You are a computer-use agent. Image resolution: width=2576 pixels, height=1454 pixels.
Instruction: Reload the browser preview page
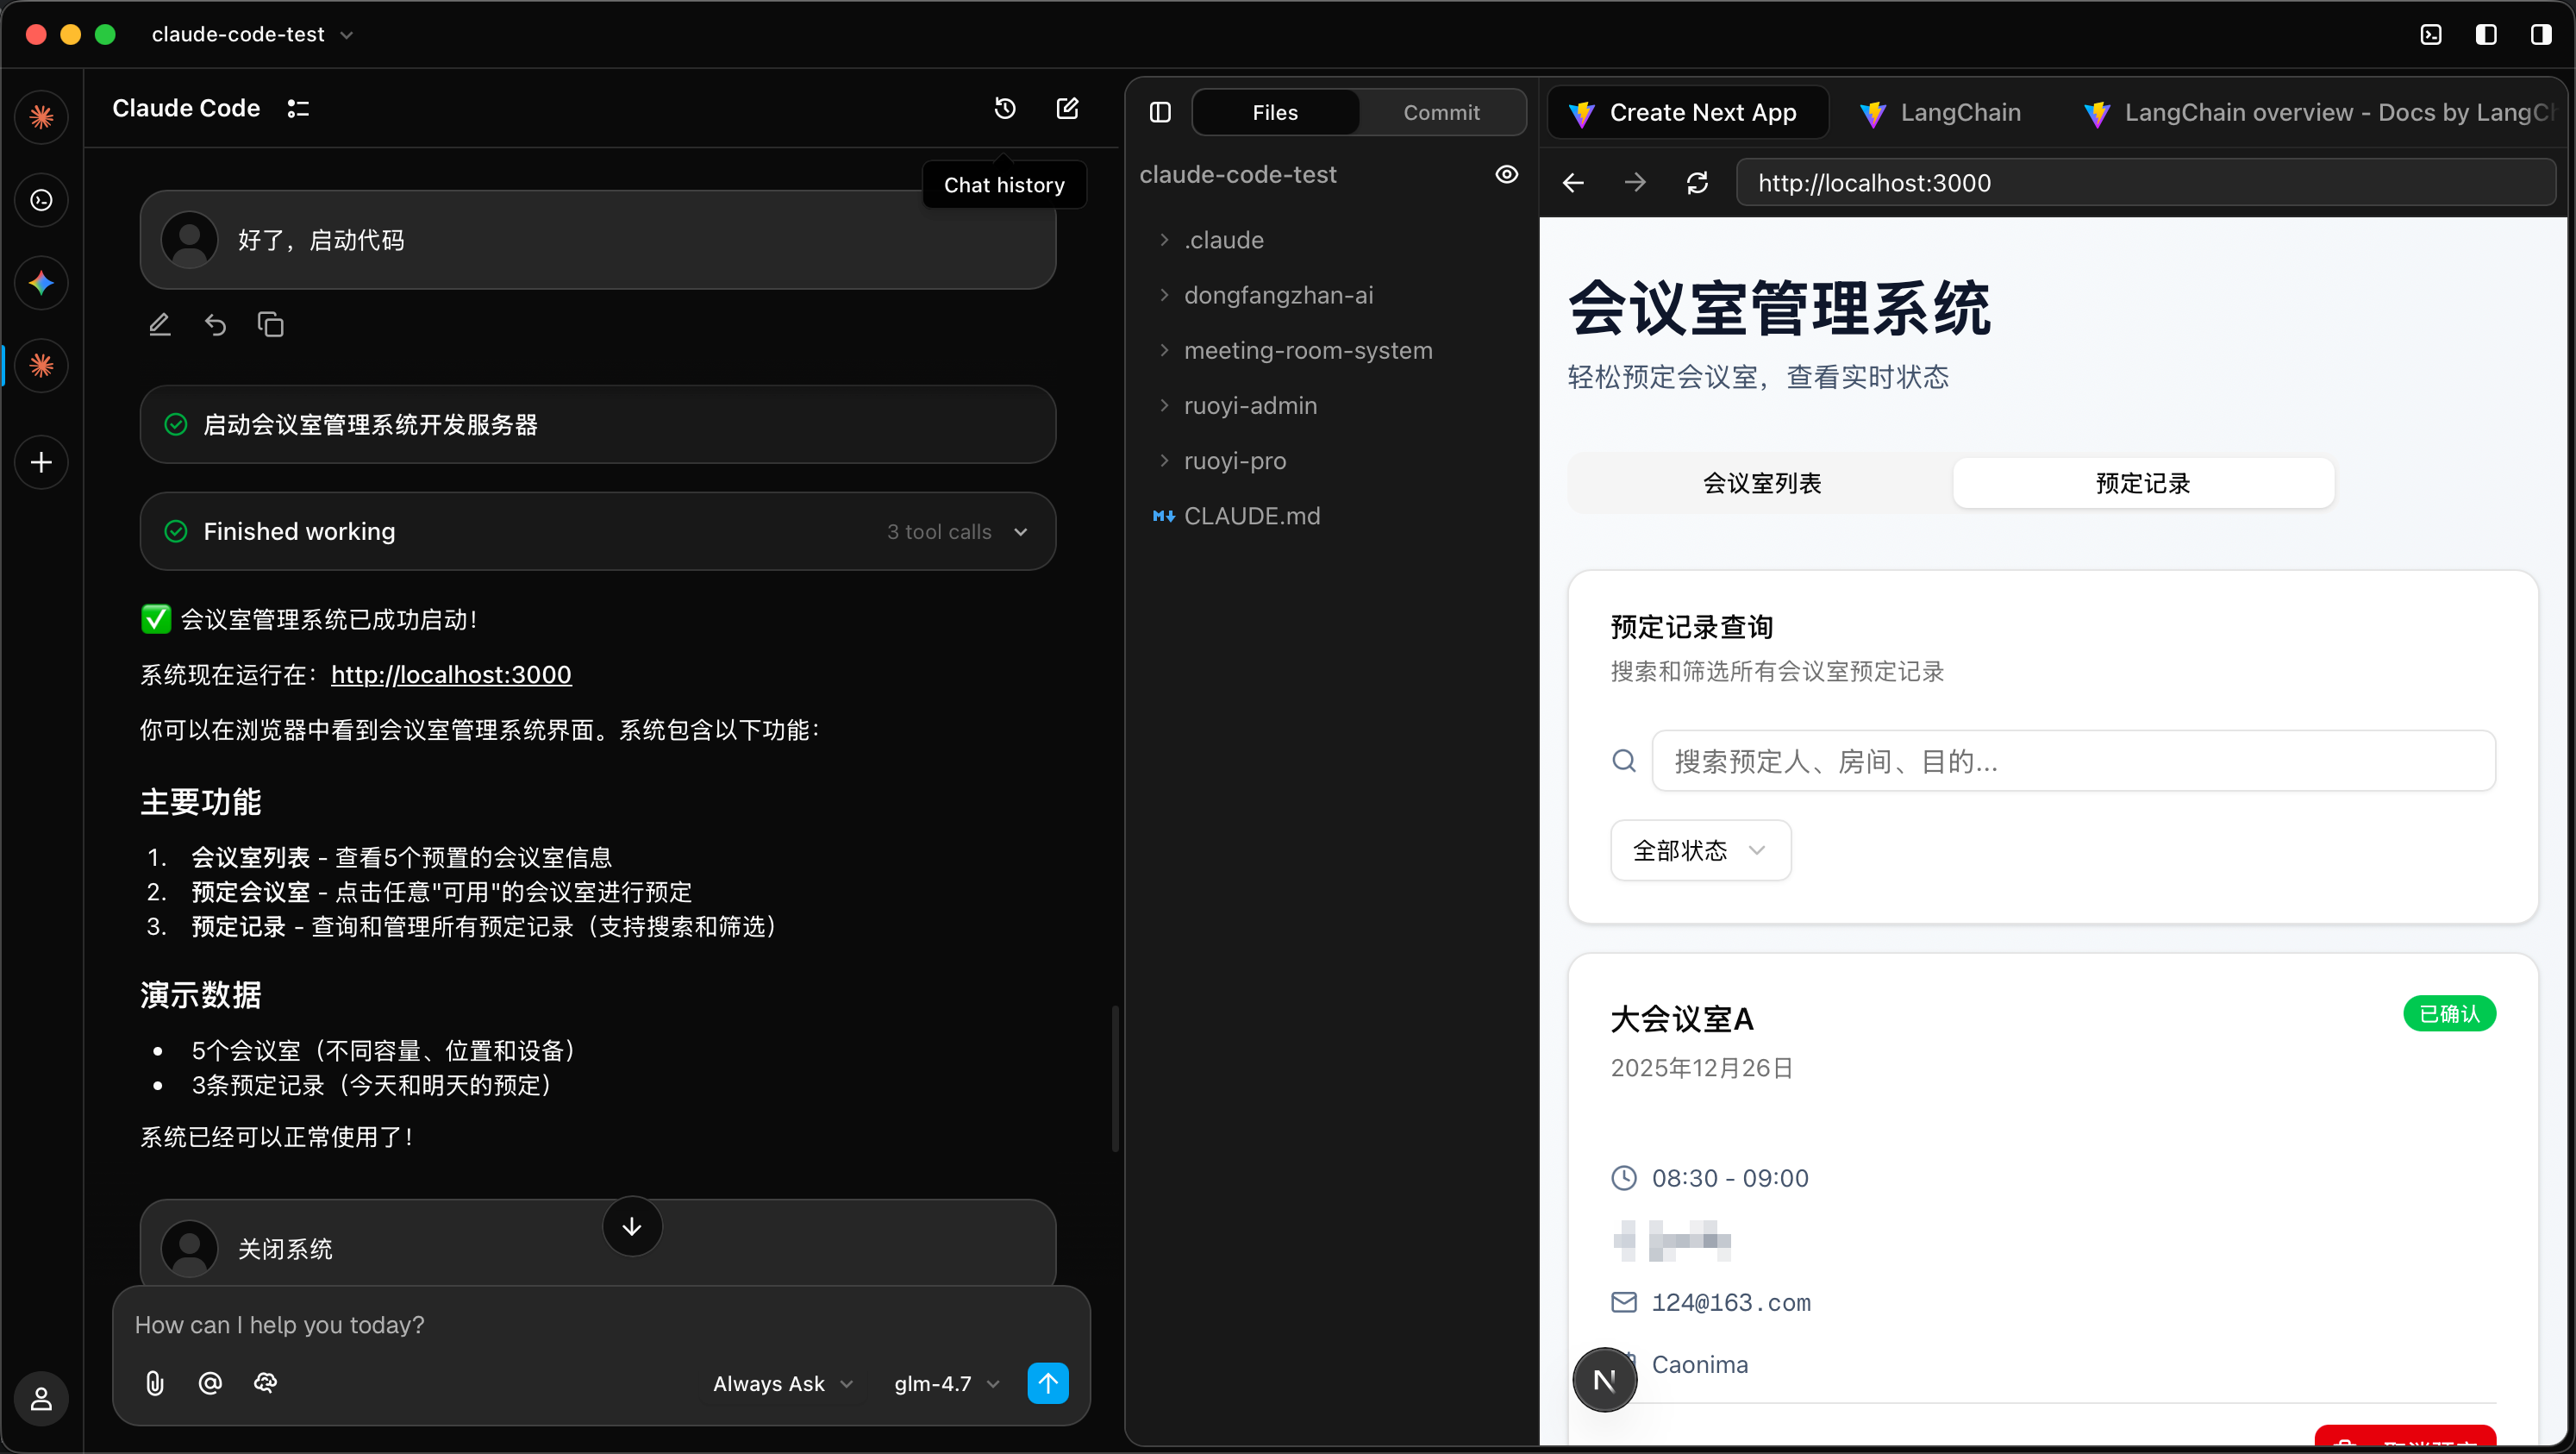[1697, 183]
